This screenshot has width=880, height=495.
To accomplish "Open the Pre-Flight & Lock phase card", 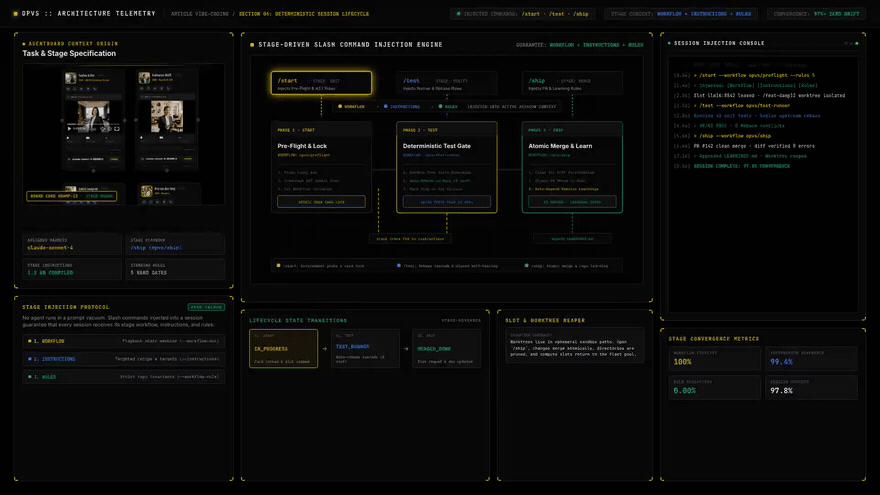I will tap(321, 167).
